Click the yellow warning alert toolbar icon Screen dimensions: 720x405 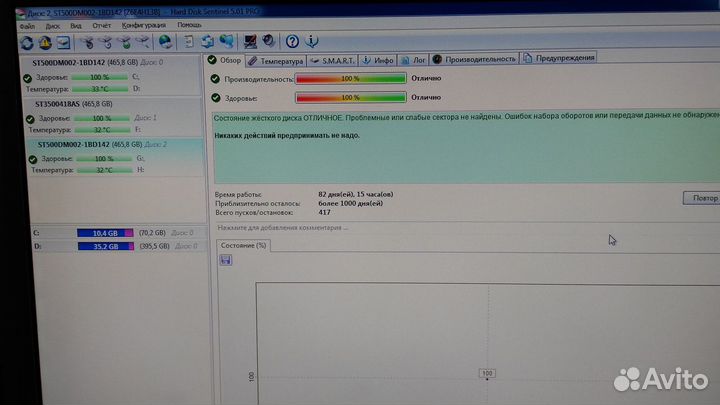tap(45, 43)
